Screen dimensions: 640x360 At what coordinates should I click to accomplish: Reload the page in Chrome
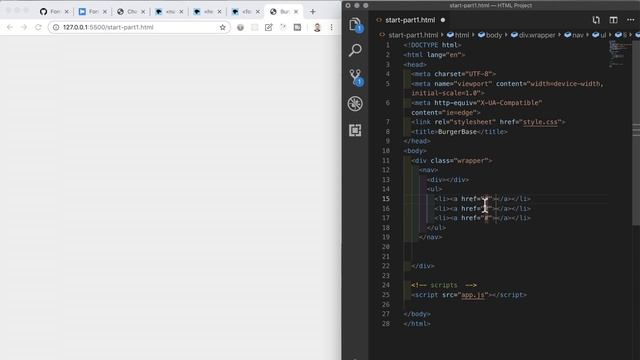(38, 27)
